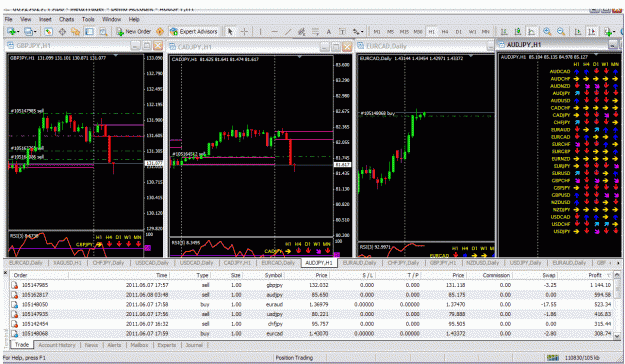Sort trades by Symbol column header
The height and width of the screenshot is (364, 625).
tap(273, 275)
